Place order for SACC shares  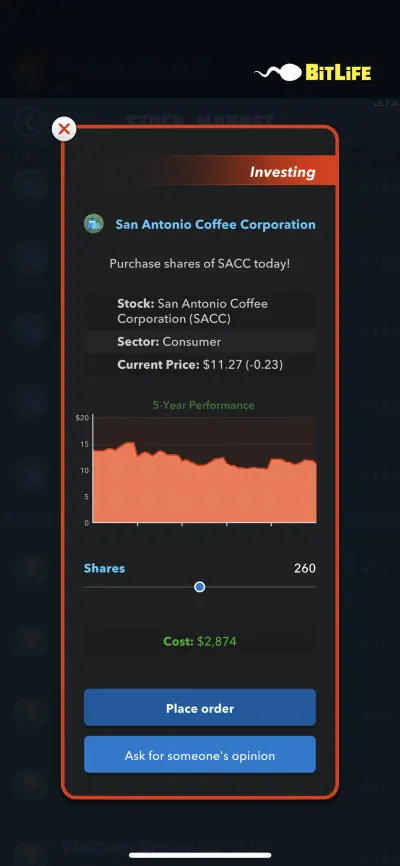200,708
